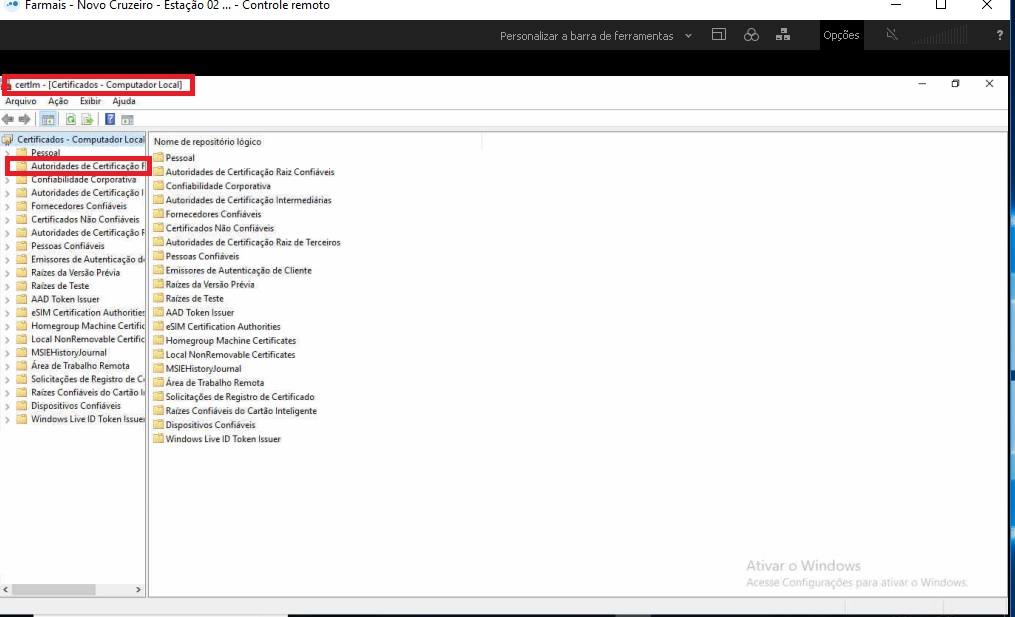Click the blue Help icon in the toolbar
Viewport: 1015px width, 617px height.
click(x=110, y=120)
